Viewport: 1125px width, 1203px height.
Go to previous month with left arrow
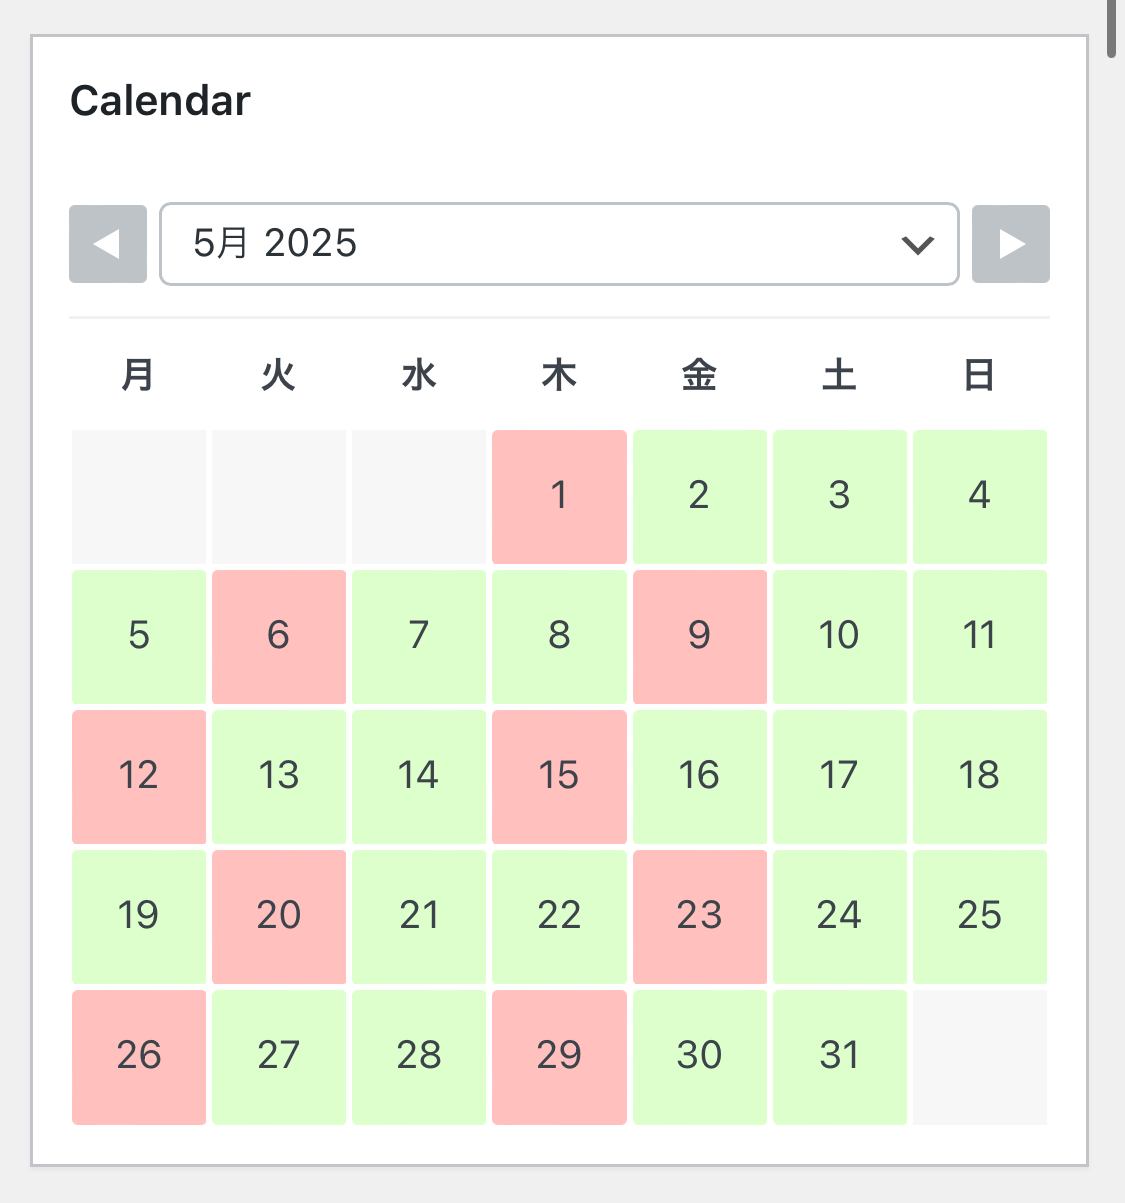(x=108, y=244)
